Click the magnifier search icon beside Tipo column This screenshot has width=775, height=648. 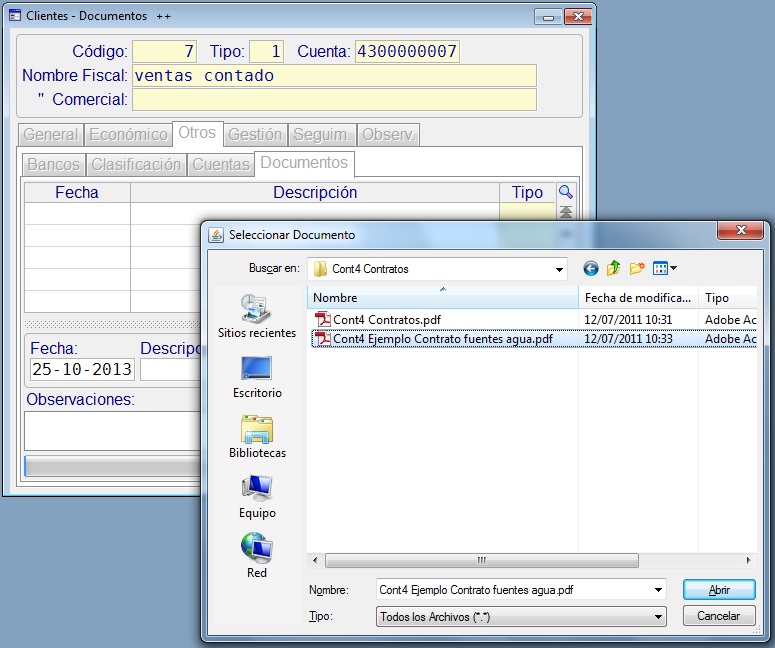[566, 192]
